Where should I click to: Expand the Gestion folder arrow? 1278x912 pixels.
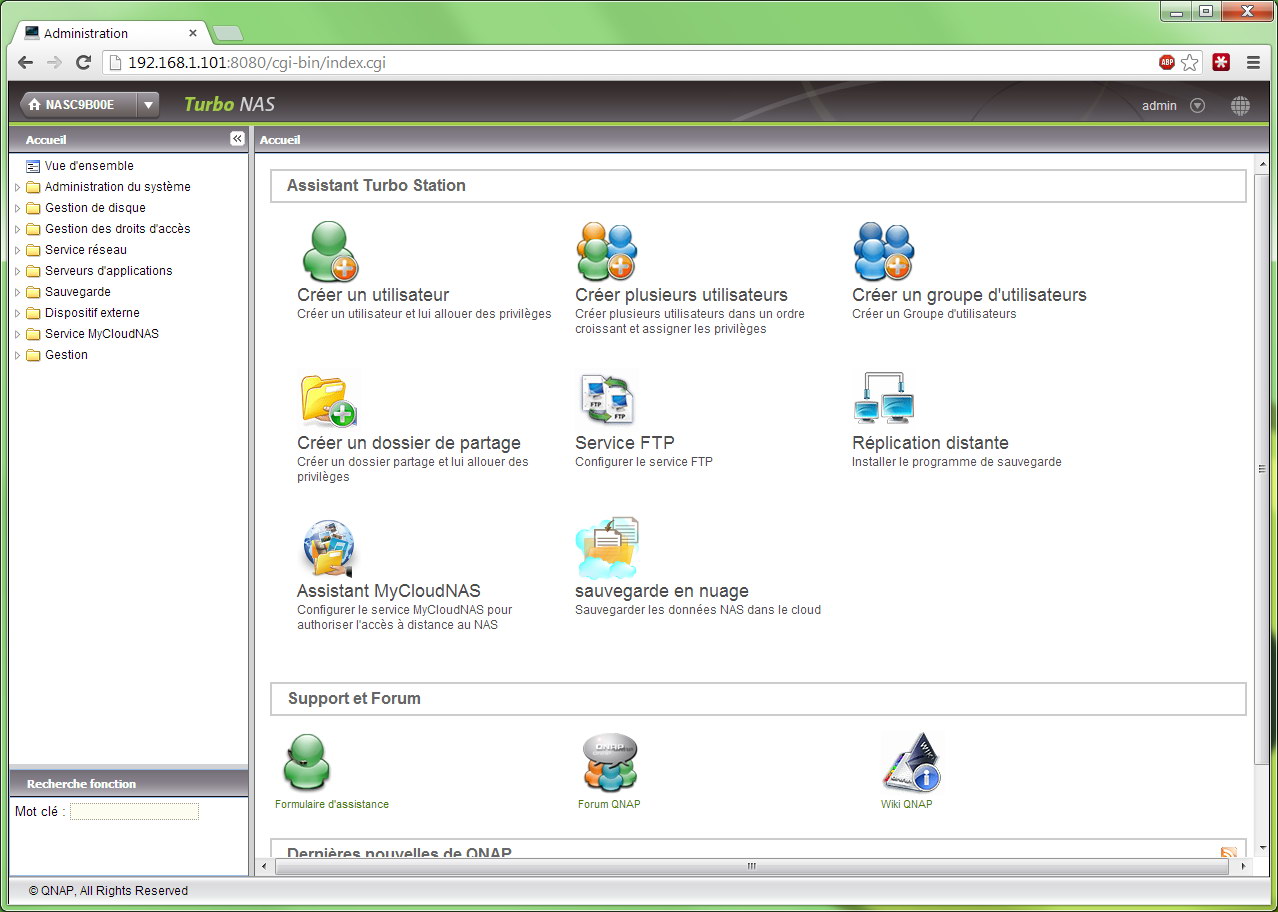click(x=17, y=355)
